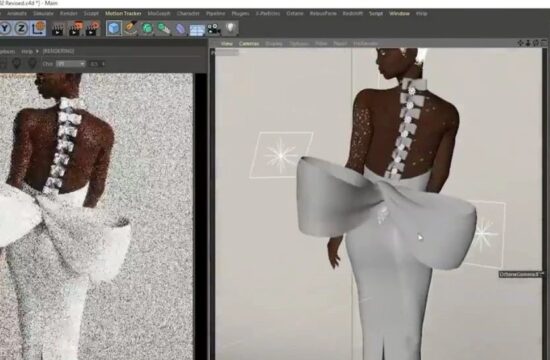Viewport: 550px width, 360px height.
Task: Open the Window menu
Action: 399,14
